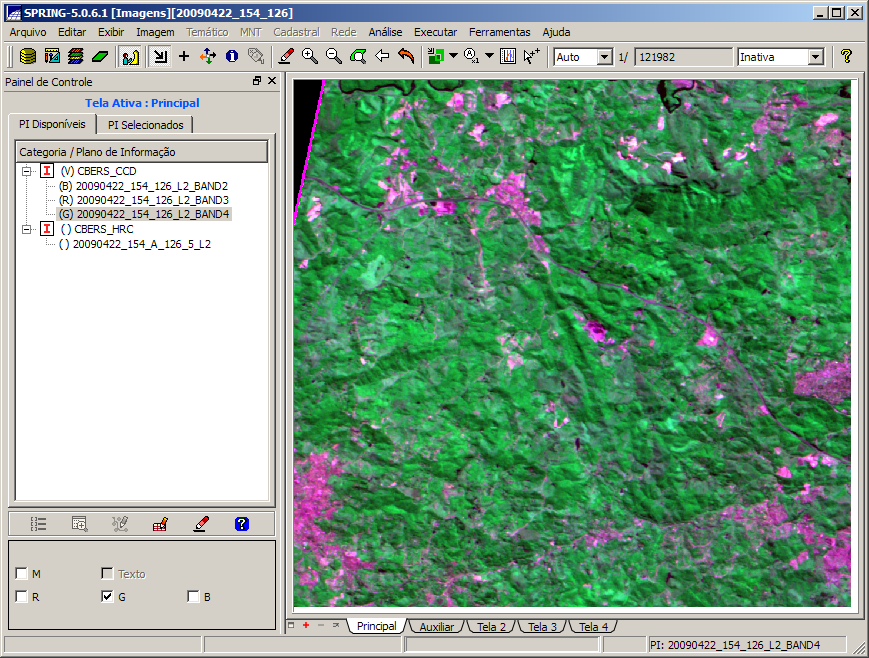This screenshot has height=658, width=869.
Task: Collapse the CBERS_CCD category tree node
Action: (25, 171)
